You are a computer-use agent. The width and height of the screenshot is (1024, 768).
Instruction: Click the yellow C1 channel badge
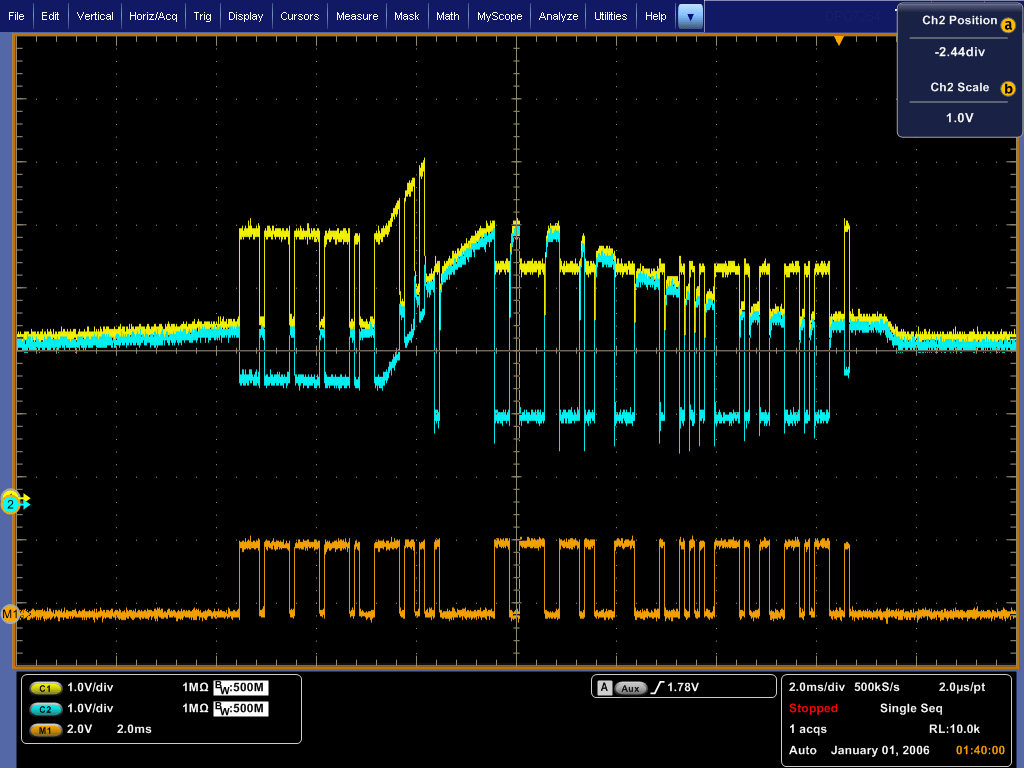pyautogui.click(x=45, y=689)
